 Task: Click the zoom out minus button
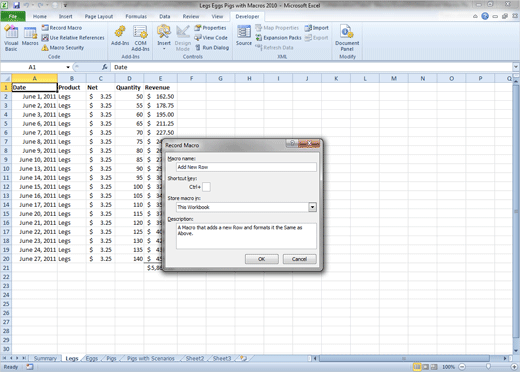[x=462, y=367]
